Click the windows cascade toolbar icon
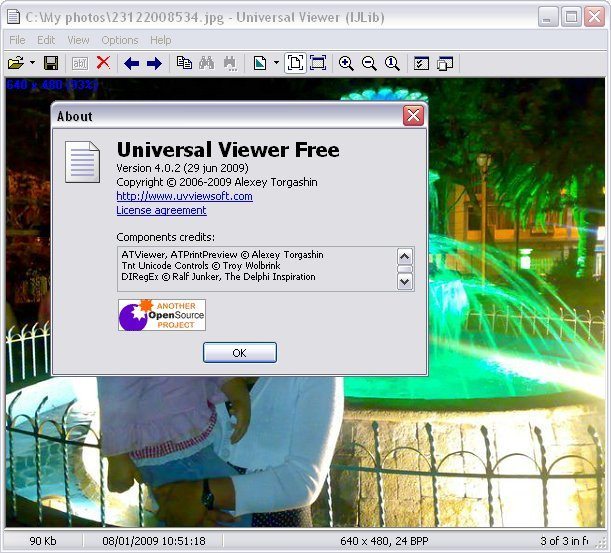 click(x=445, y=63)
